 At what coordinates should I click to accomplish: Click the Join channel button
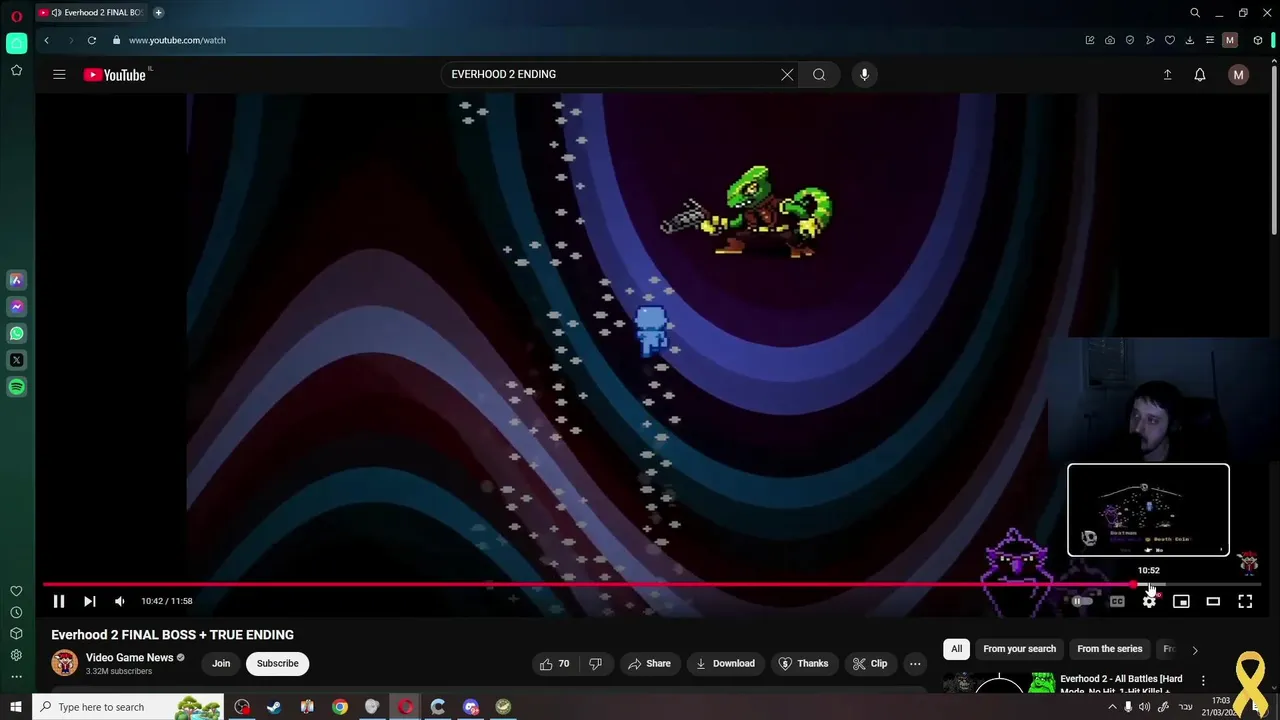click(x=221, y=663)
